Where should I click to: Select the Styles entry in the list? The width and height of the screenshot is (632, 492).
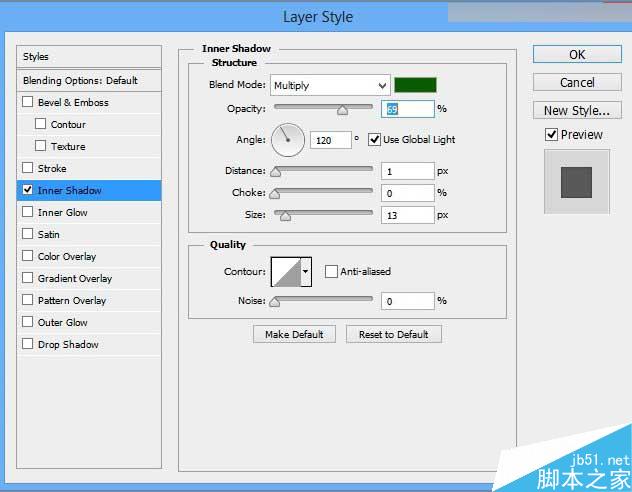pos(89,57)
